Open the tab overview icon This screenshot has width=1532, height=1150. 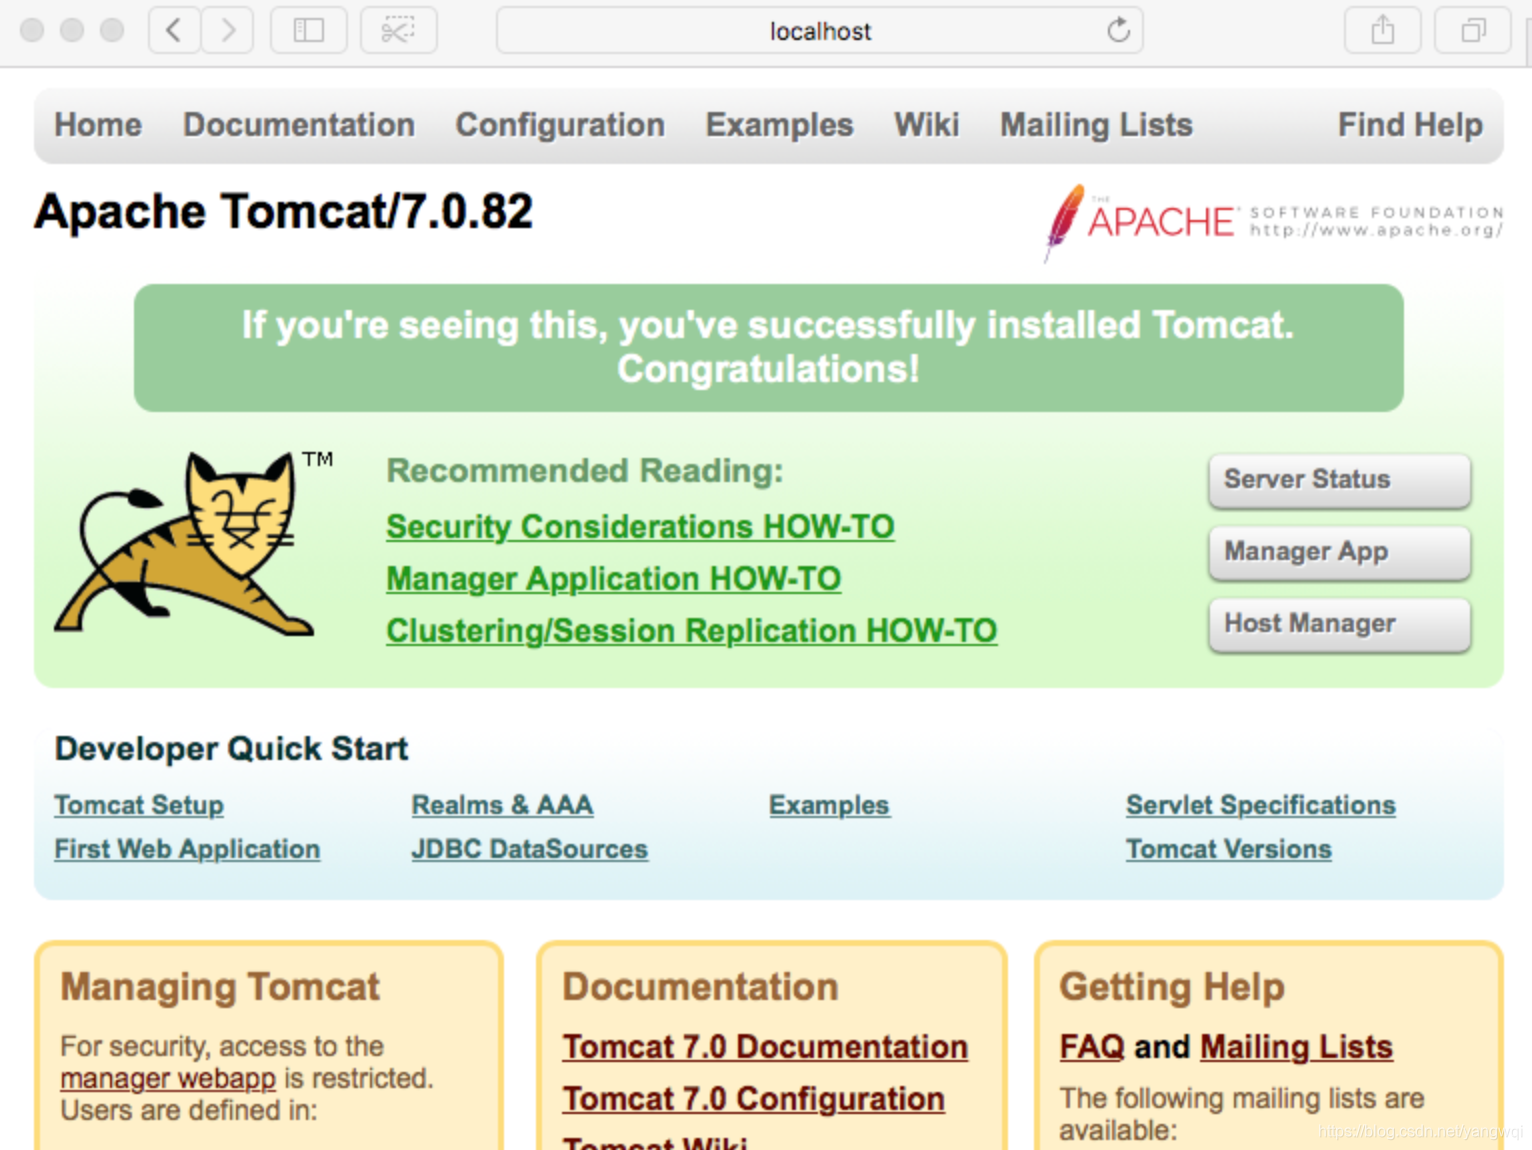point(1471,30)
